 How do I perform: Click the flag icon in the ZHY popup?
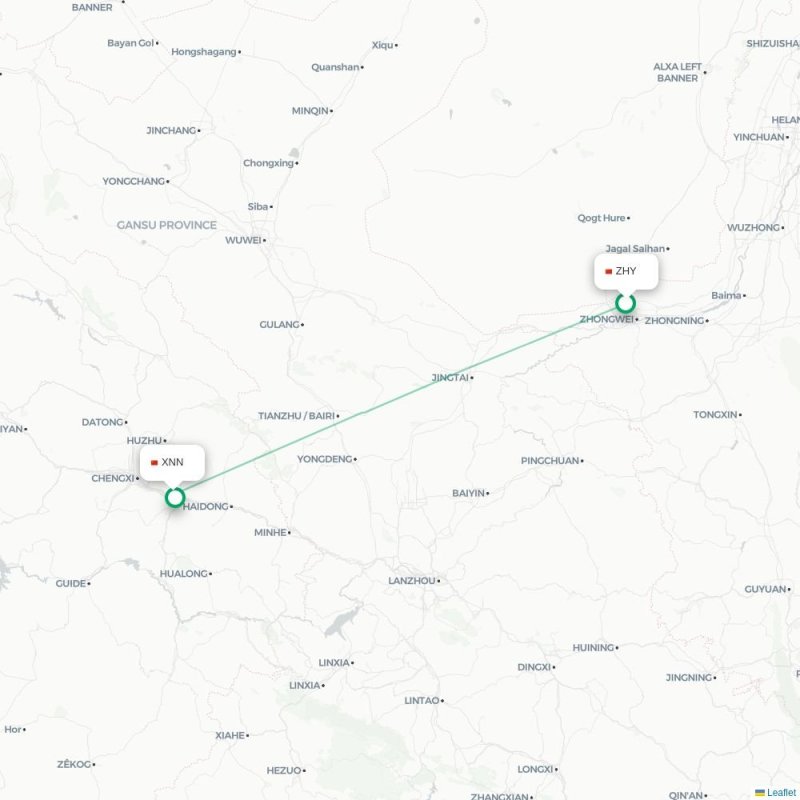click(x=608, y=271)
